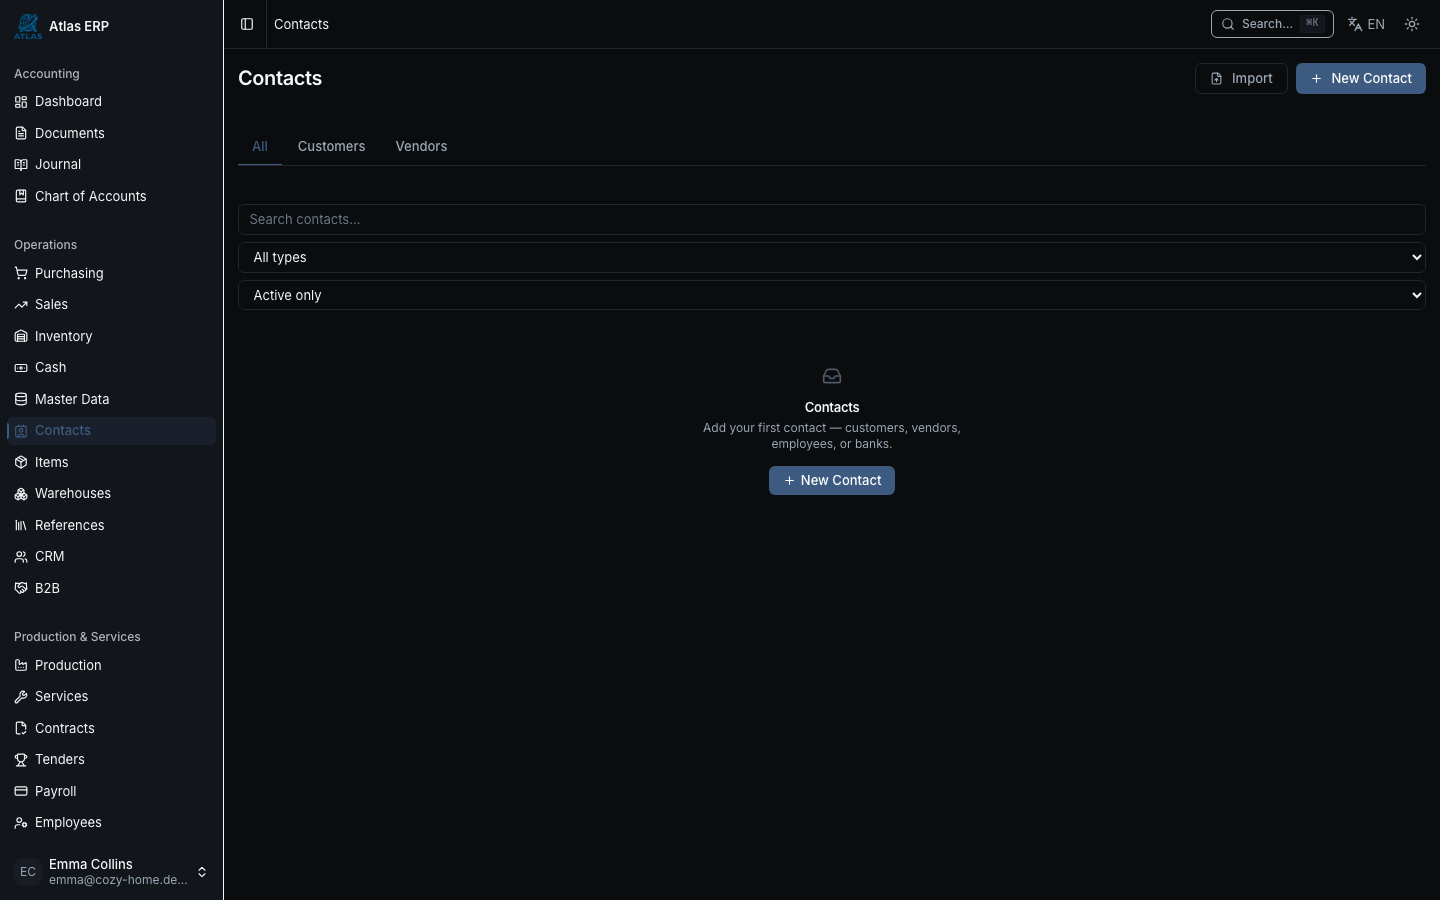Click the Chart of Accounts icon

(x=21, y=196)
